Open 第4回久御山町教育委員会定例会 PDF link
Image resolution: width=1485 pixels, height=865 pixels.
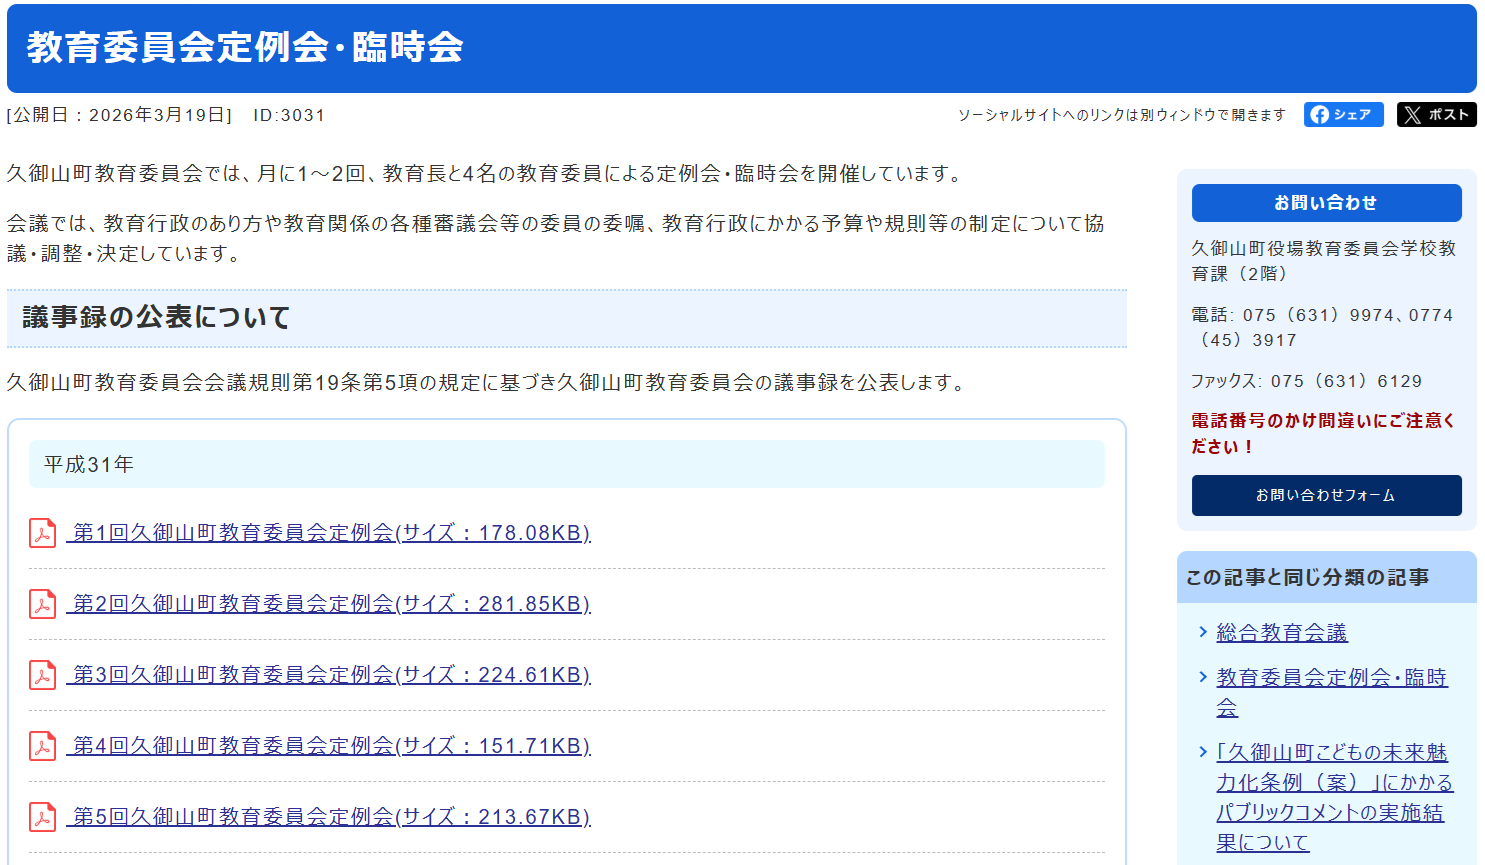[330, 746]
